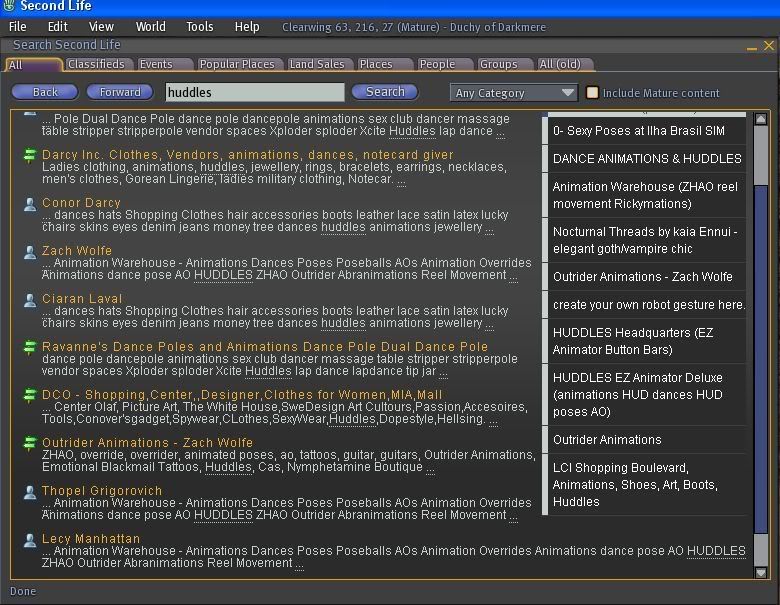The width and height of the screenshot is (780, 605).
Task: Enable the Include Mature content checkbox
Action: pos(592,93)
